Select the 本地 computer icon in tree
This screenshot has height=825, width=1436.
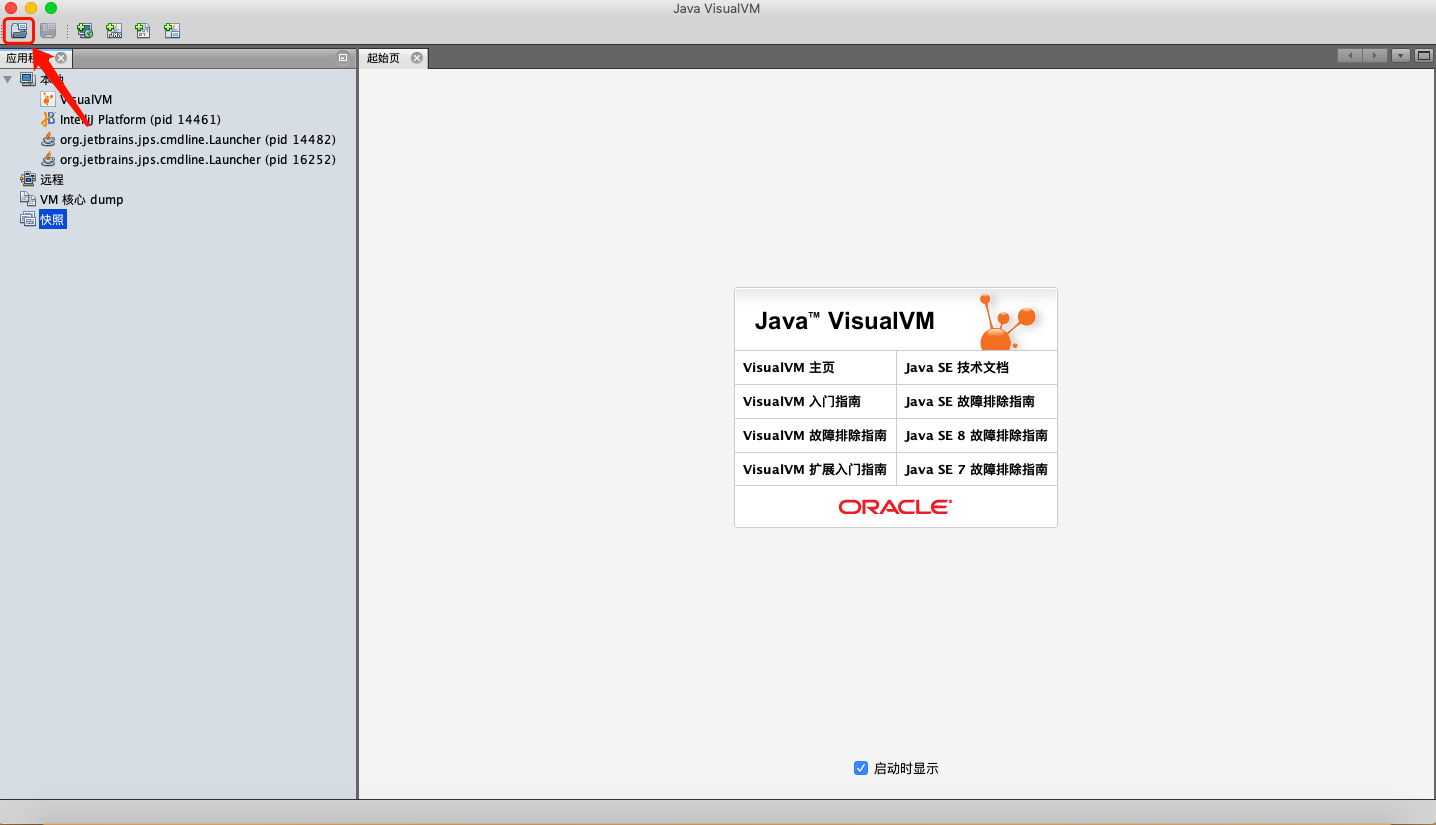27,79
